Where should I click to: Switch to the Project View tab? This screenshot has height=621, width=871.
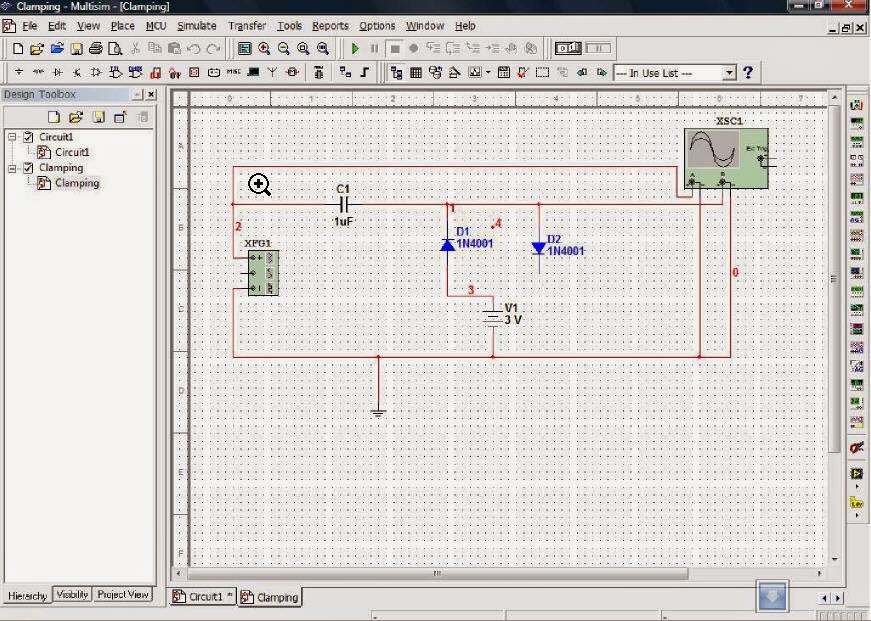pos(123,594)
